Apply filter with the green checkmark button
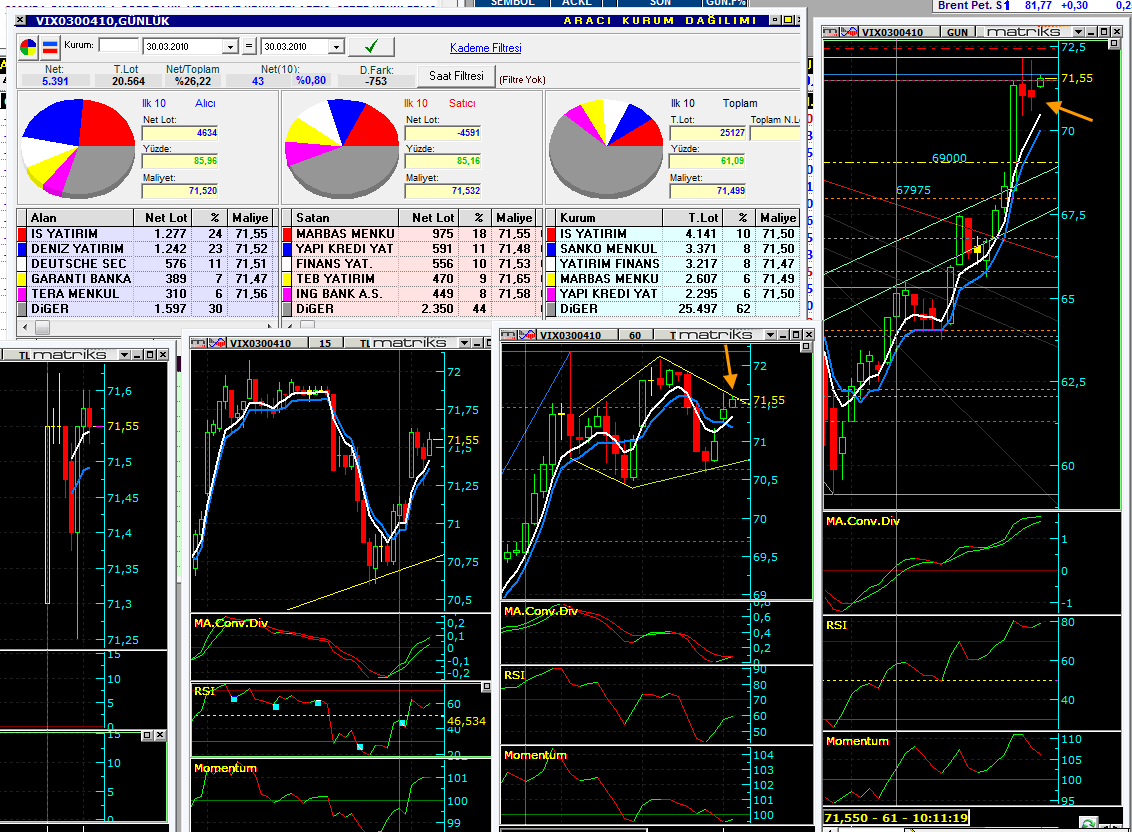 [371, 46]
